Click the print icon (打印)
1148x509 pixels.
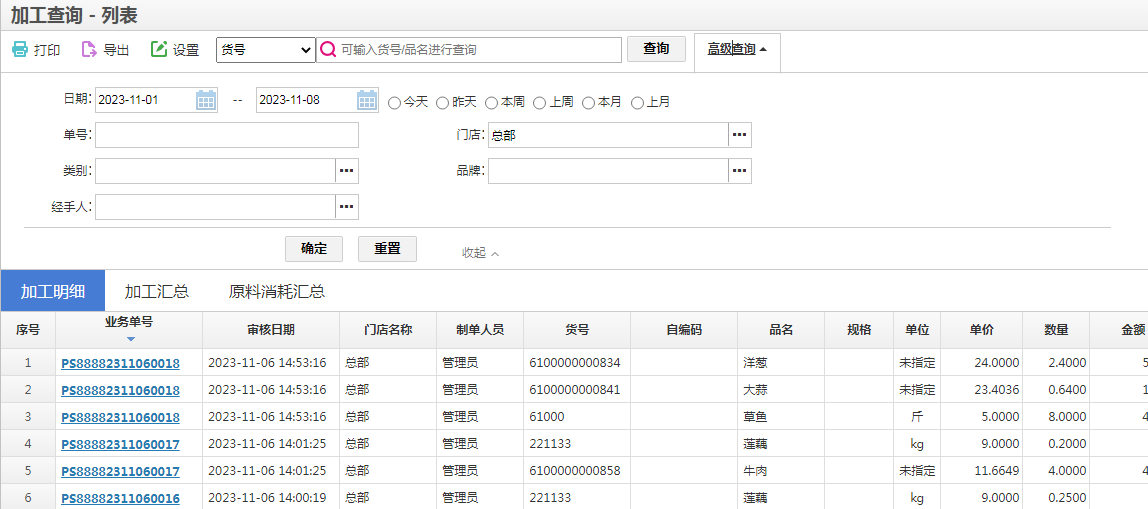pyautogui.click(x=20, y=50)
